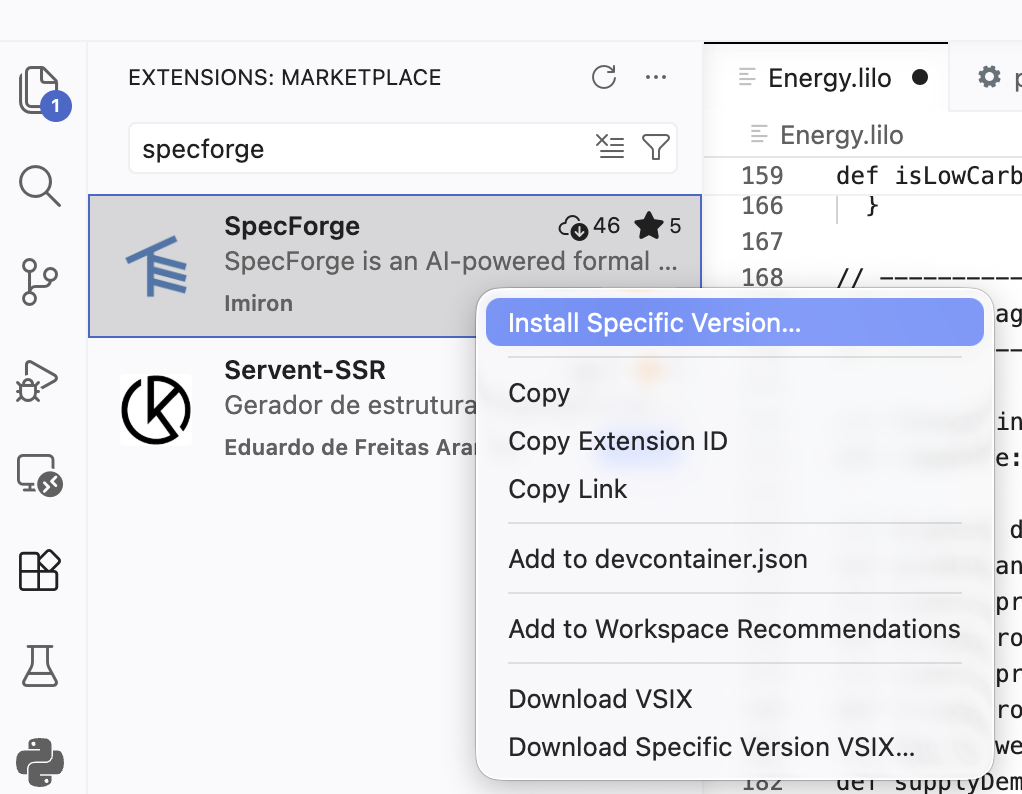Choose Copy Link menu item
This screenshot has height=794, width=1022.
tap(735, 490)
